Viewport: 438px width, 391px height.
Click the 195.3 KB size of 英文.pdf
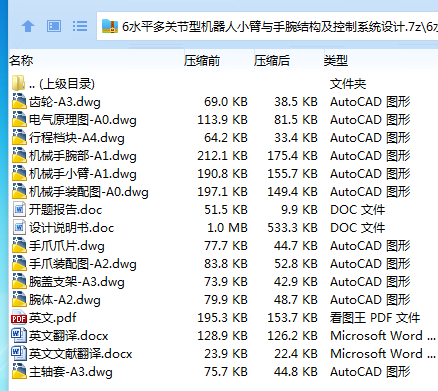click(222, 318)
